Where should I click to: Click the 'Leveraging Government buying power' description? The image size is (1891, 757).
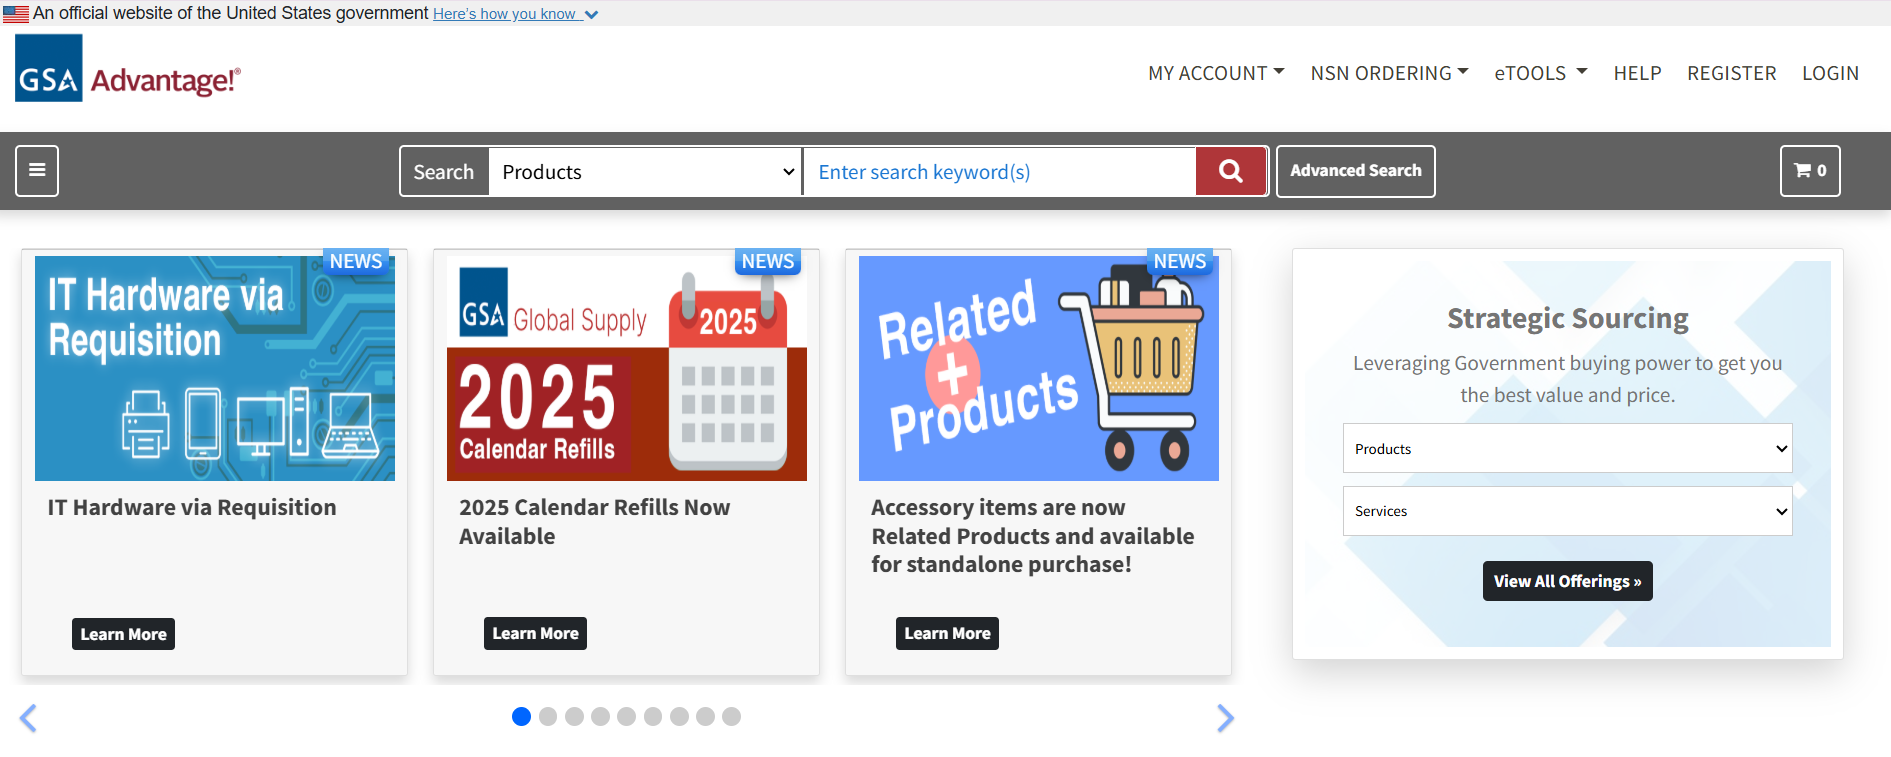[1567, 379]
